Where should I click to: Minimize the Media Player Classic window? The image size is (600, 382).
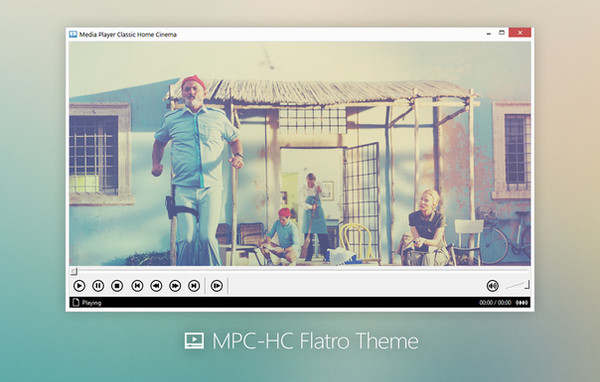pos(489,34)
